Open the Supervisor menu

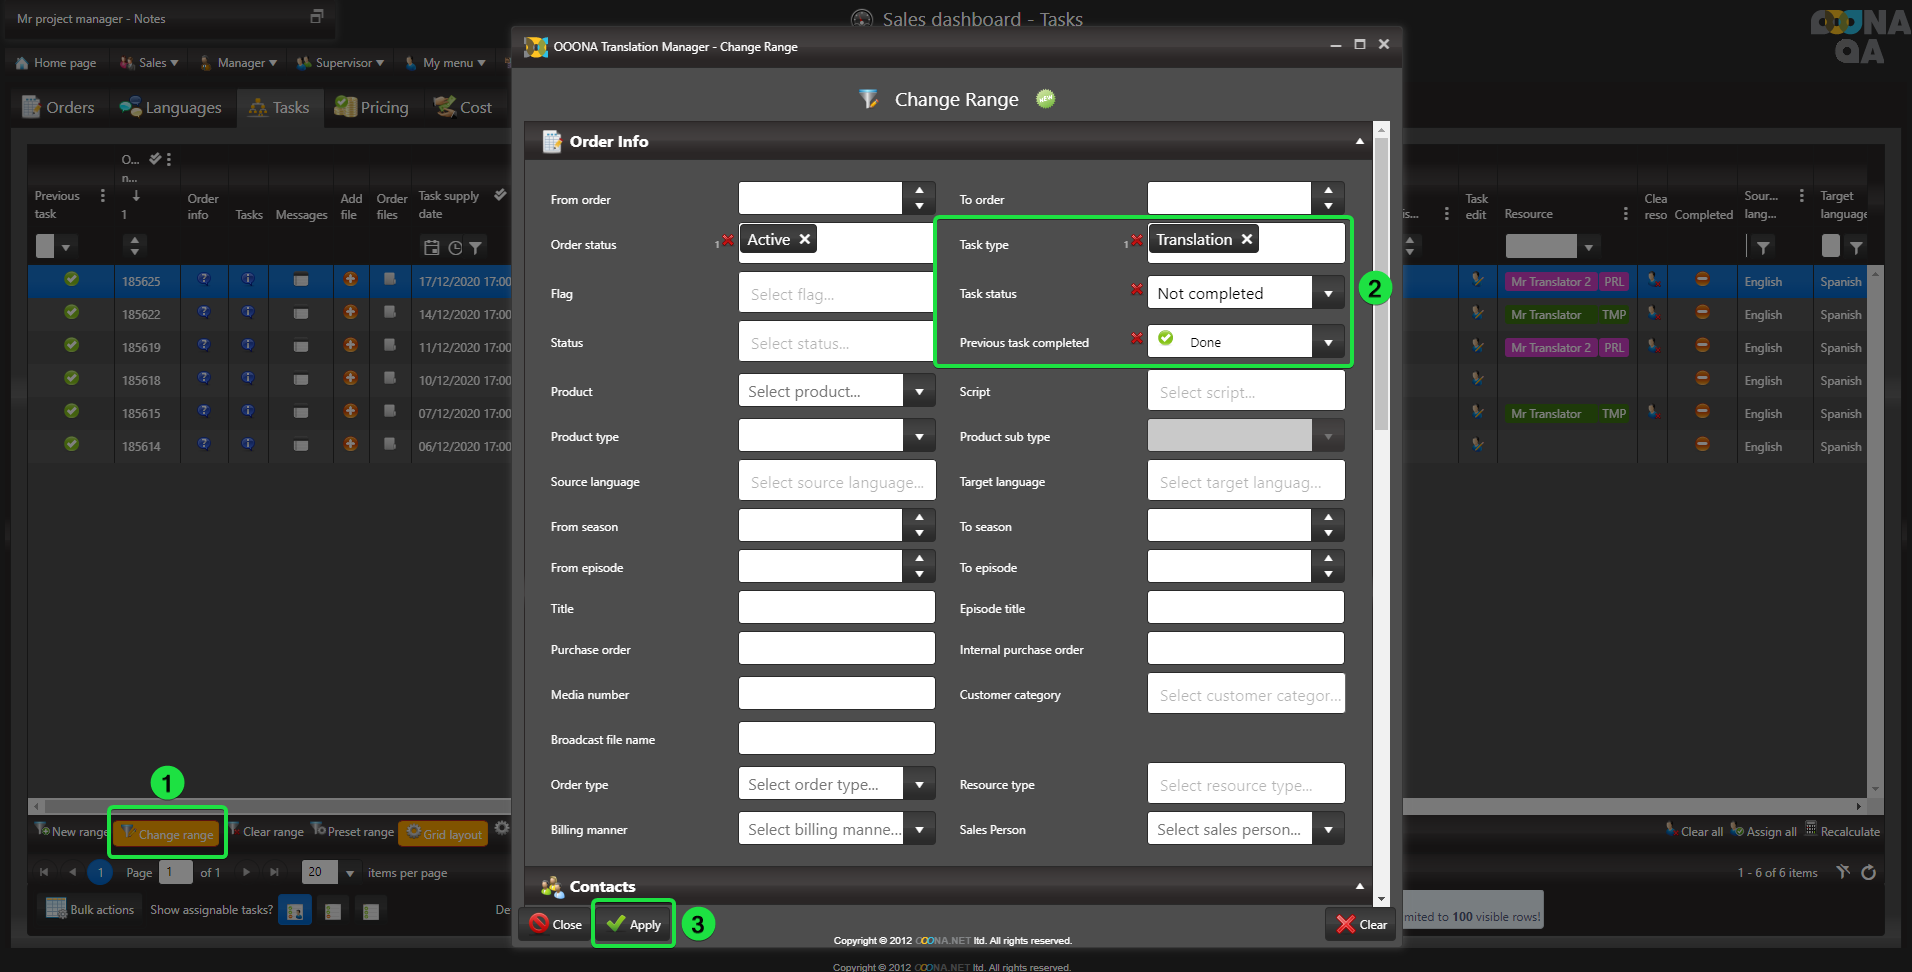[x=341, y=63]
